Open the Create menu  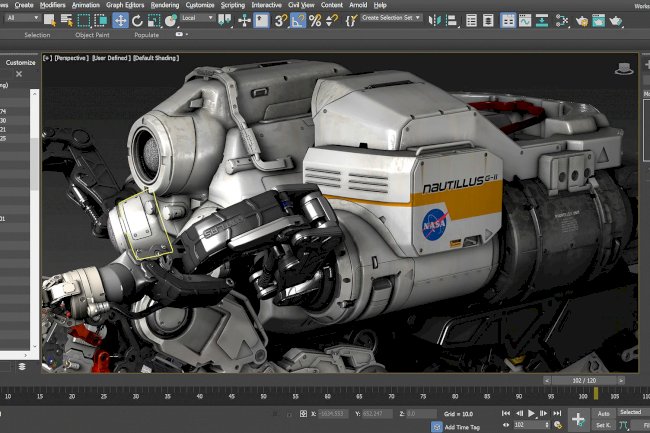pyautogui.click(x=24, y=5)
